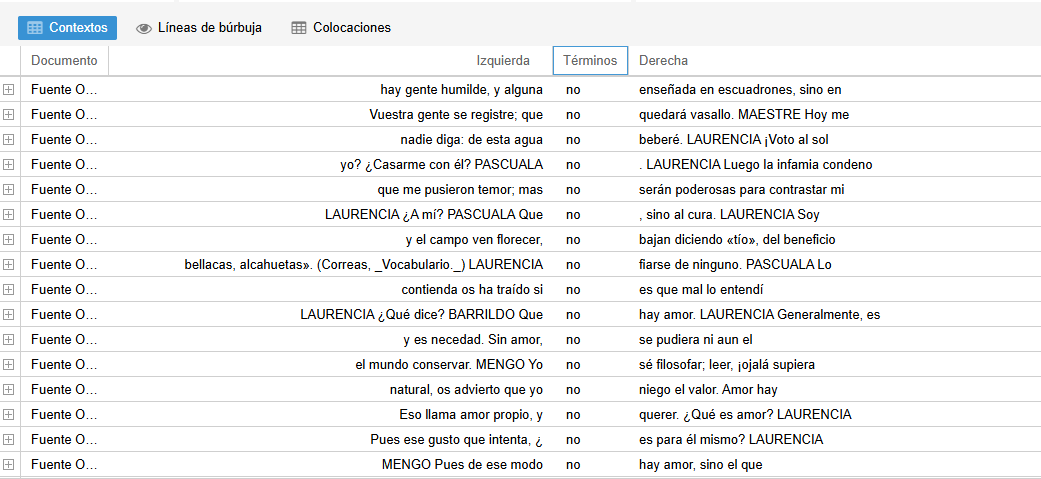Click left context 'que me pusieron temor; mas'

(x=460, y=190)
